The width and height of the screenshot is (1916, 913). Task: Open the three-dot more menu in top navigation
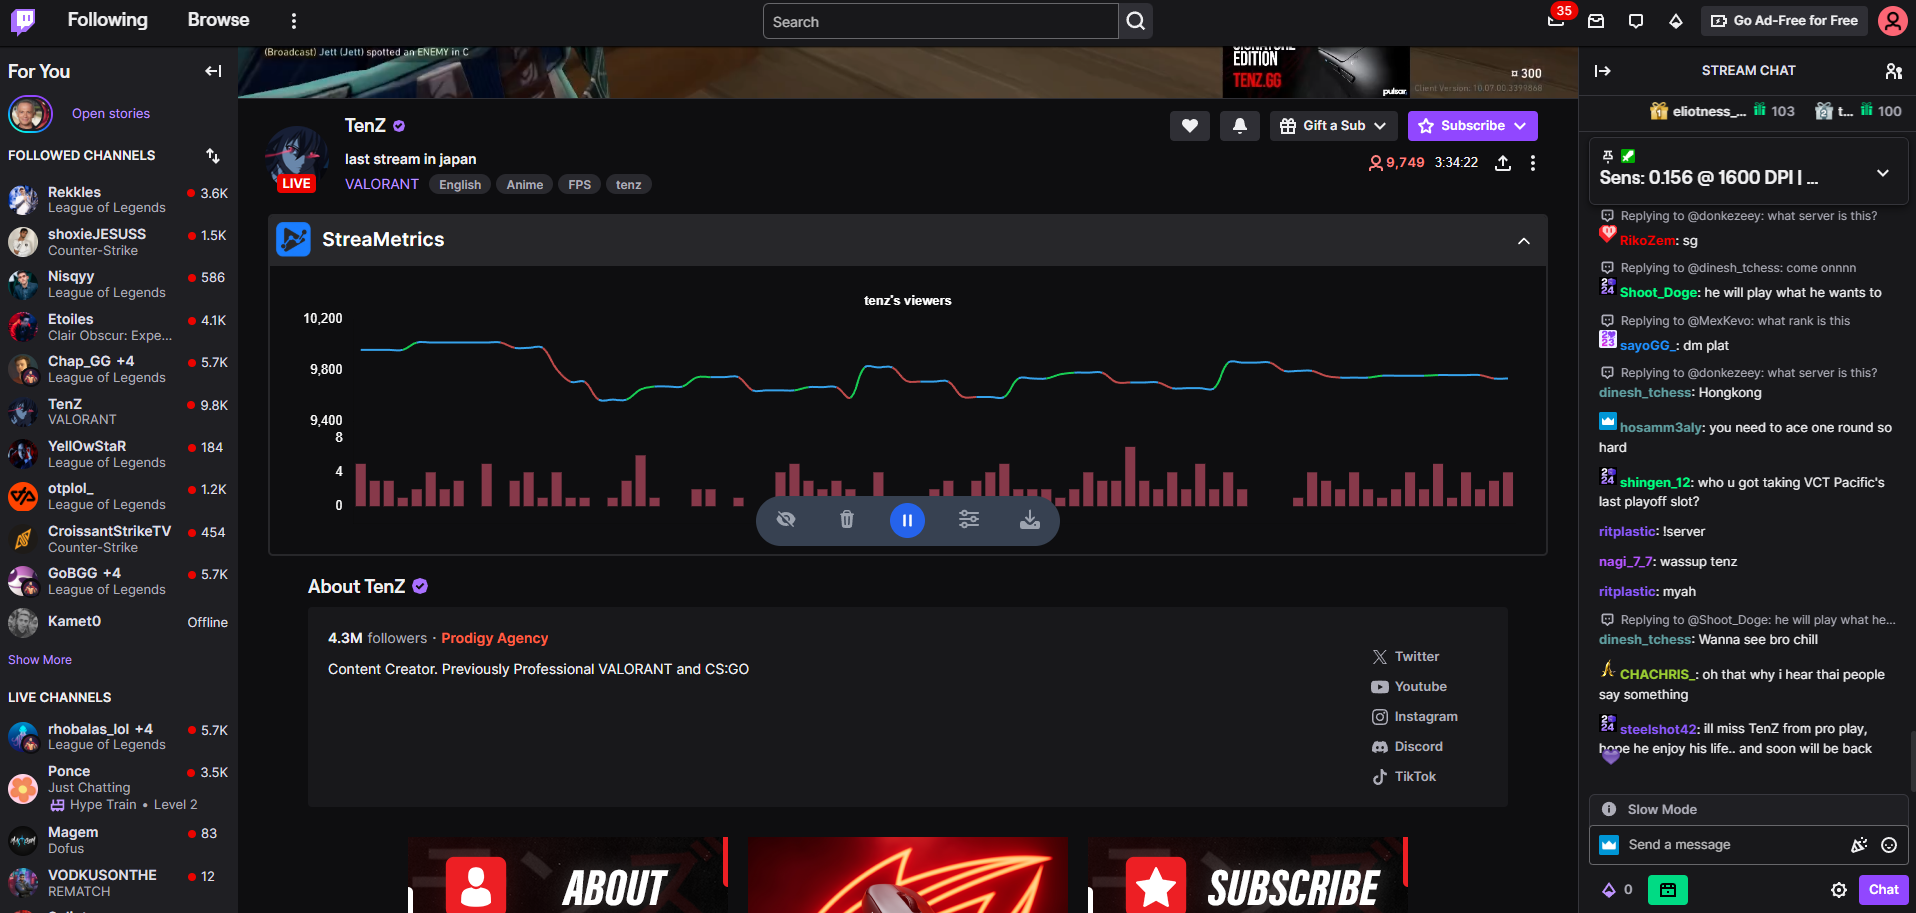(293, 21)
